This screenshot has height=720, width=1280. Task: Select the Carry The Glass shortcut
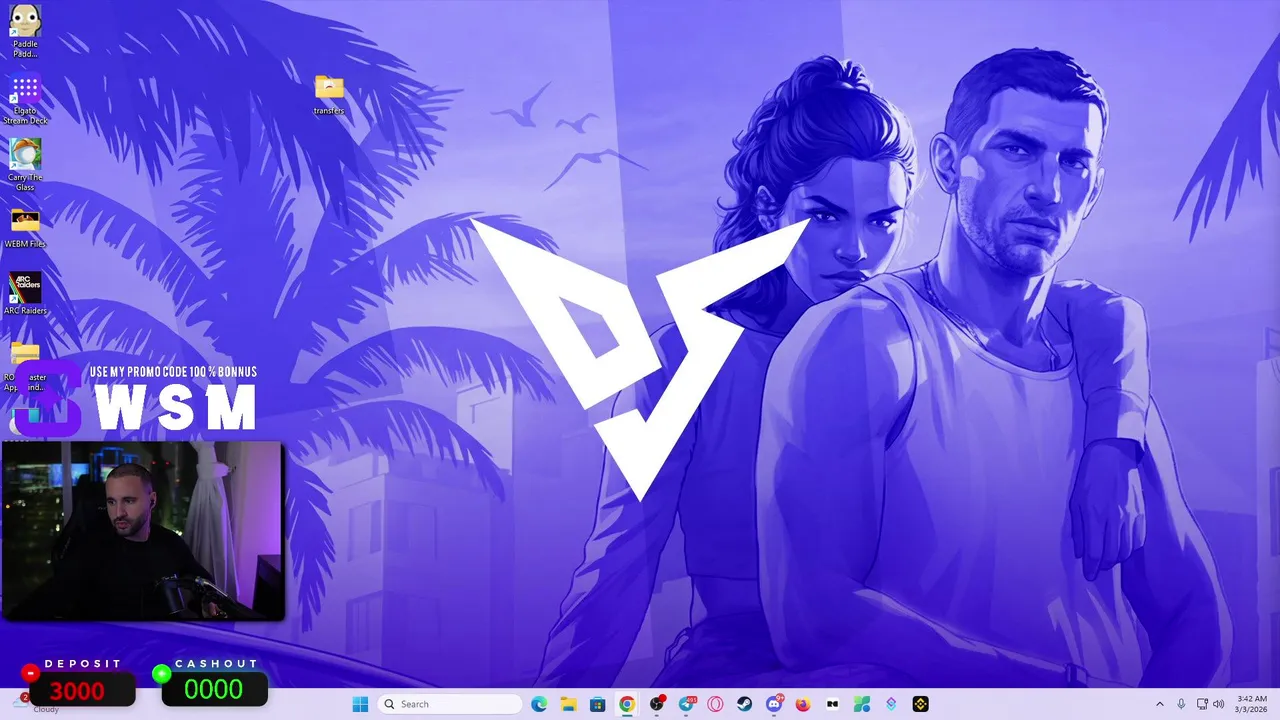[x=25, y=165]
